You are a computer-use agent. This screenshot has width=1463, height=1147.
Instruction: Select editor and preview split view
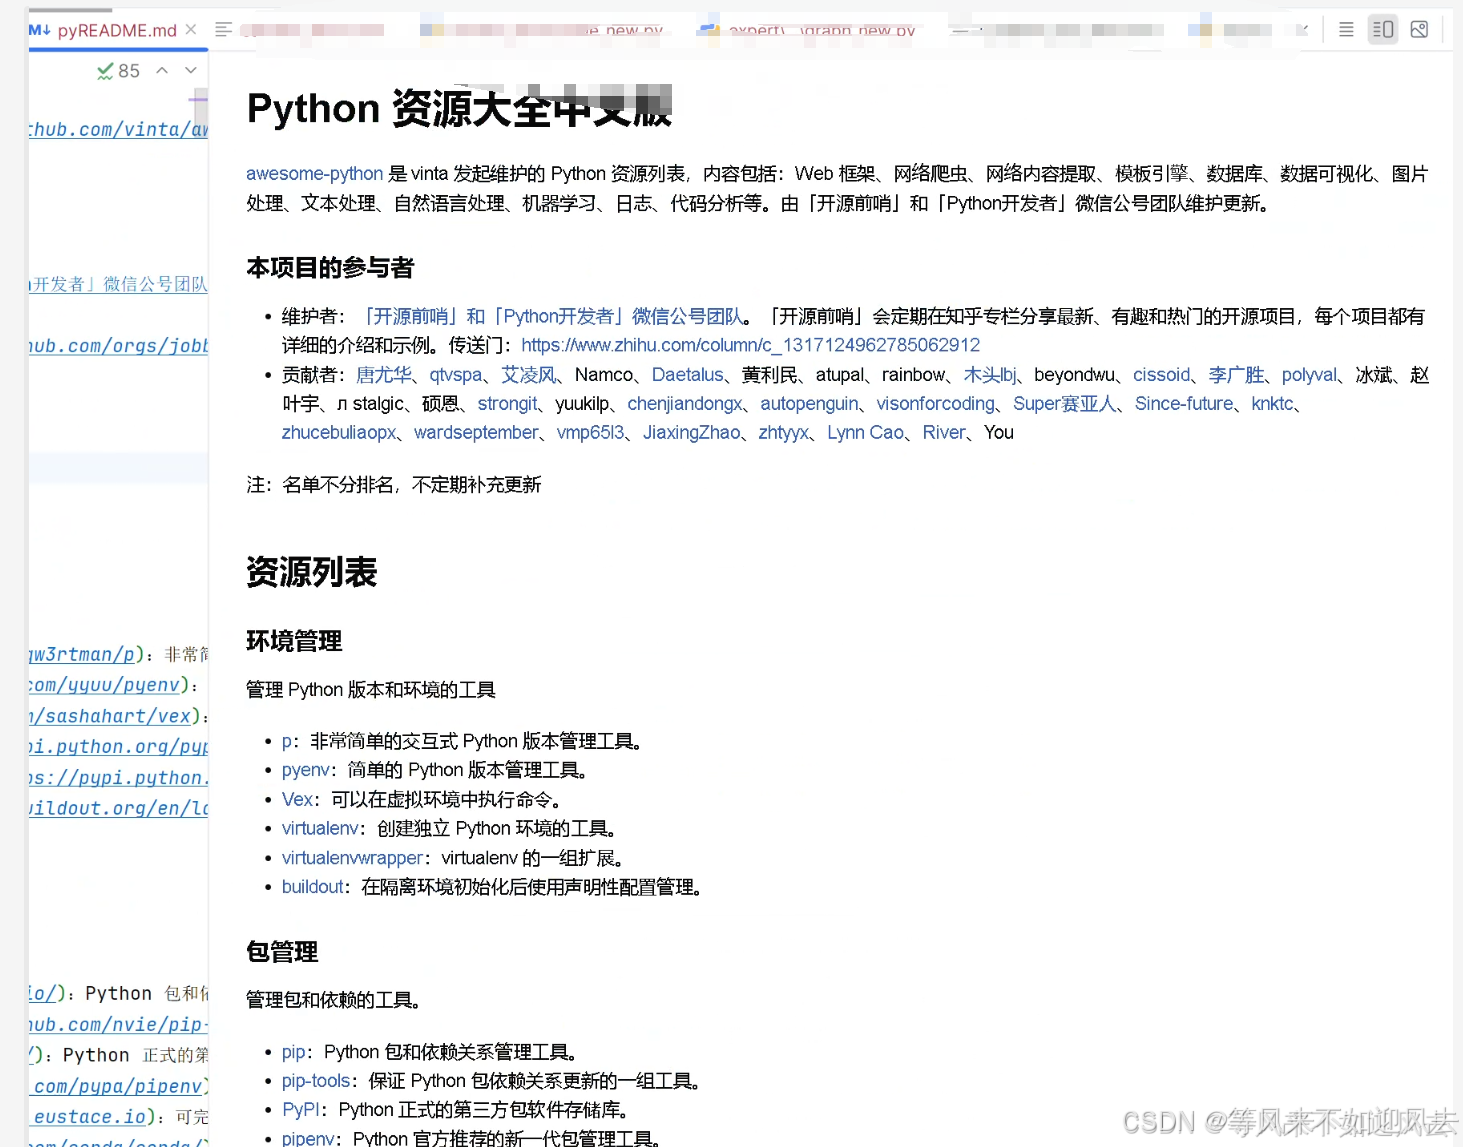pyautogui.click(x=1383, y=30)
